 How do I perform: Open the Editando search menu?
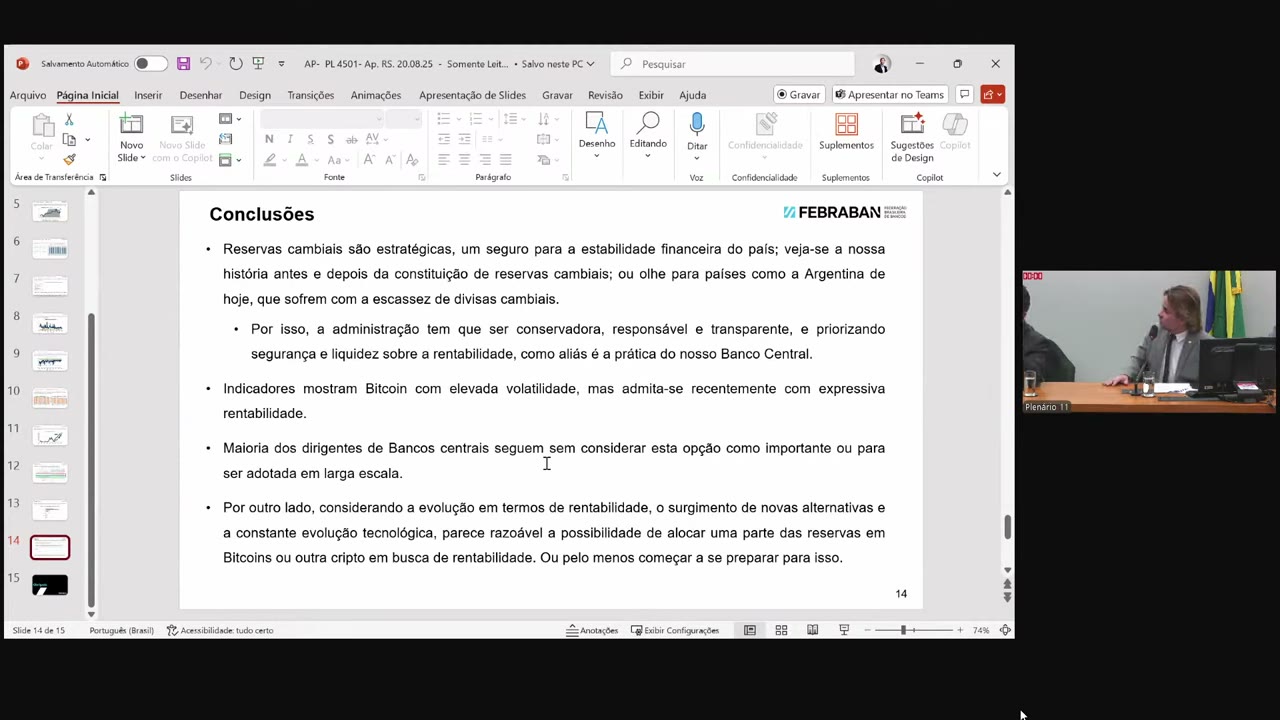(648, 135)
